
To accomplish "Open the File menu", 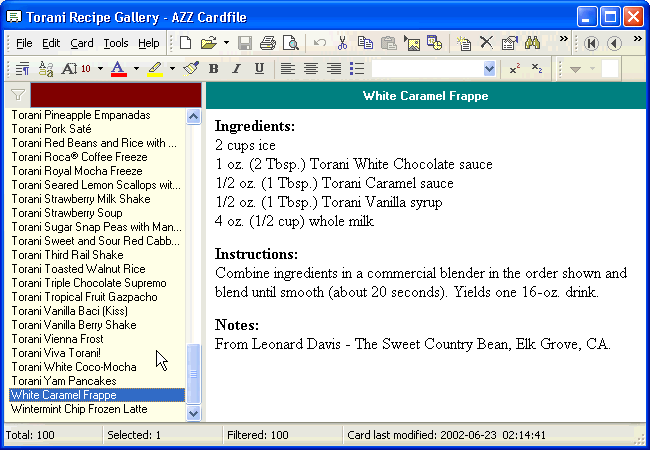I will click(24, 43).
